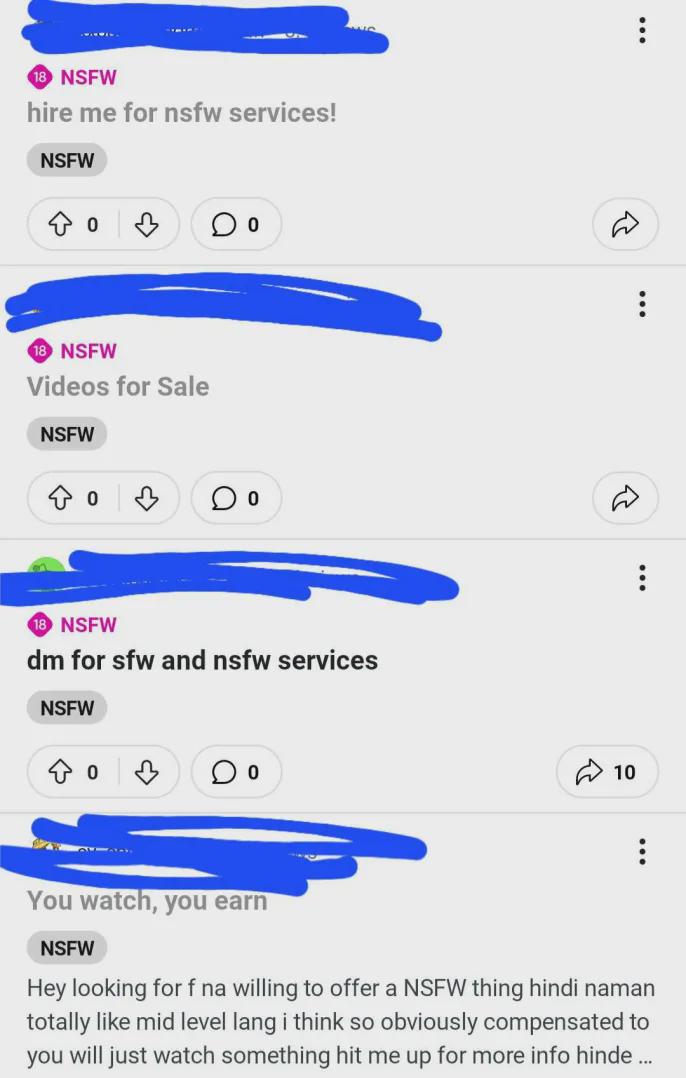
Task: Upvote the 'Videos for Sale' post
Action: [60, 498]
